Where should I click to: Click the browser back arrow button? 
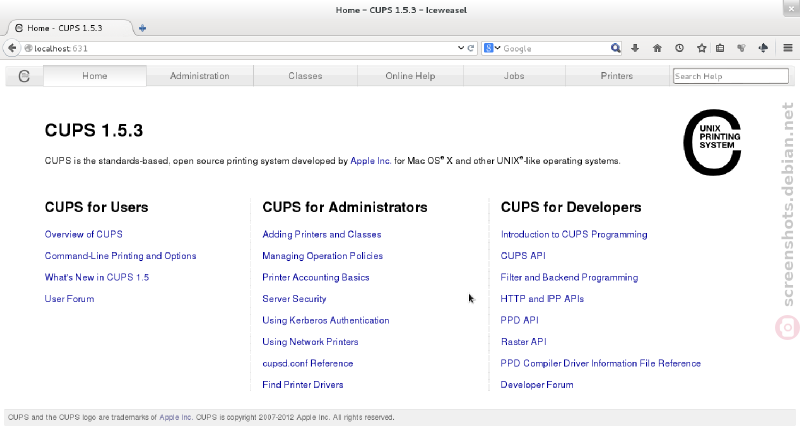[x=12, y=48]
